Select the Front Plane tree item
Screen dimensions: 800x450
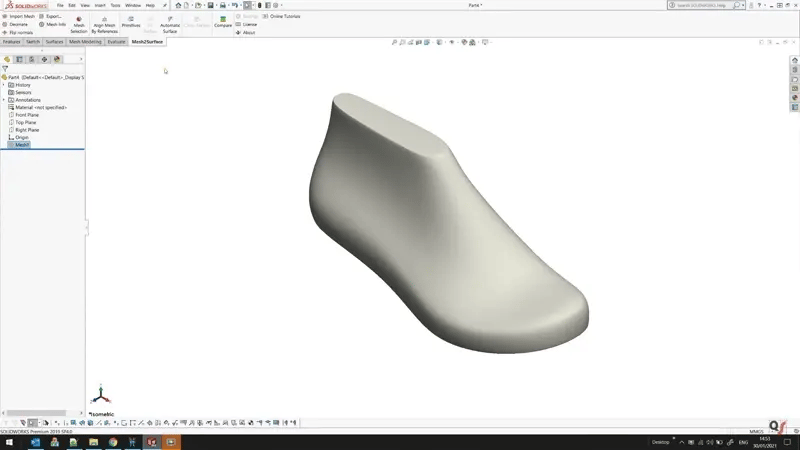click(27, 115)
